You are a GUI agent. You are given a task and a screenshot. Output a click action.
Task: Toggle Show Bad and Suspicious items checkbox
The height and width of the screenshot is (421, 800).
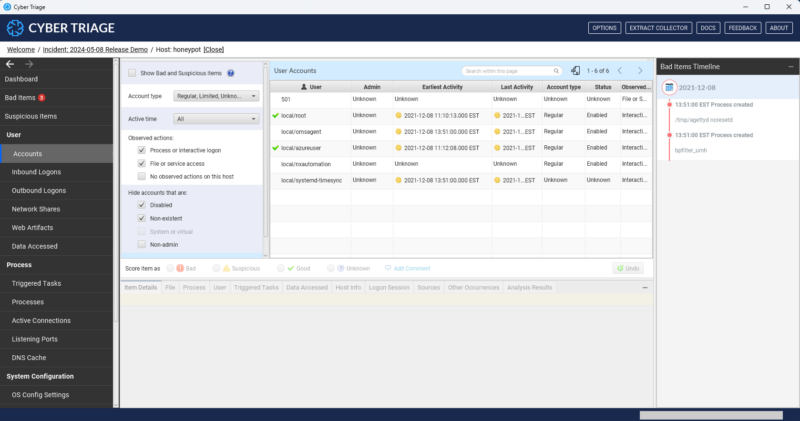132,73
